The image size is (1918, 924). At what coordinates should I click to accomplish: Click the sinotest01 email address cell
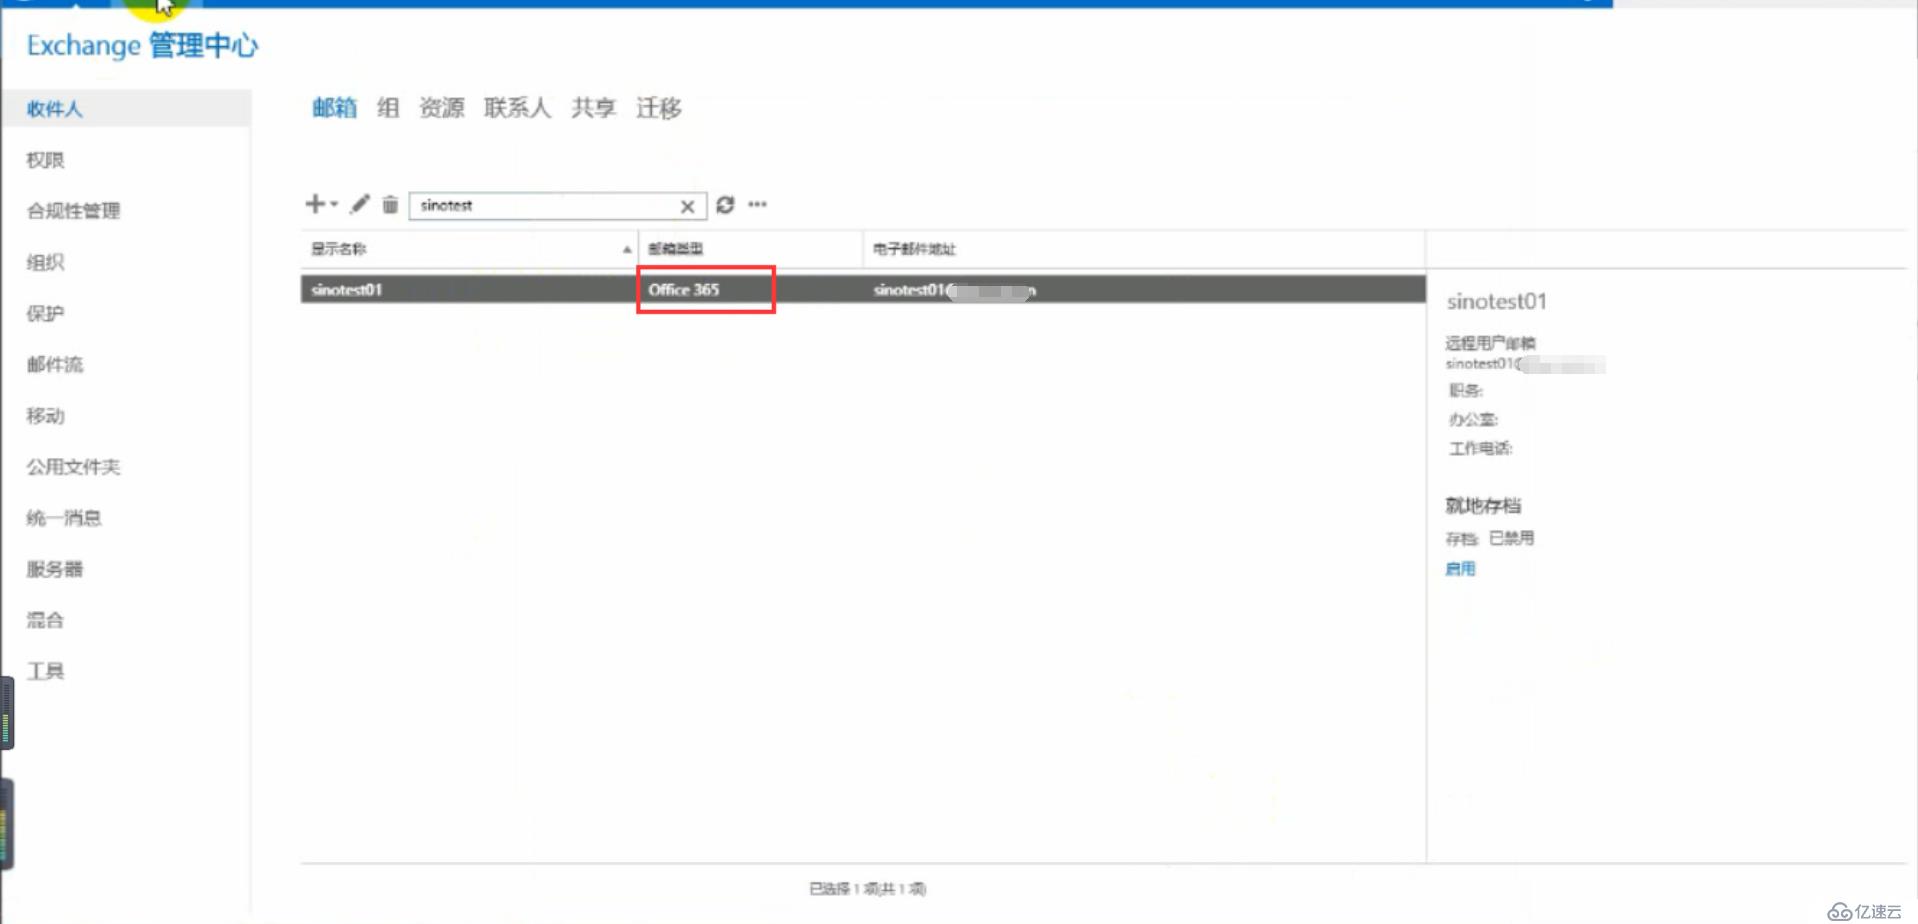(955, 290)
